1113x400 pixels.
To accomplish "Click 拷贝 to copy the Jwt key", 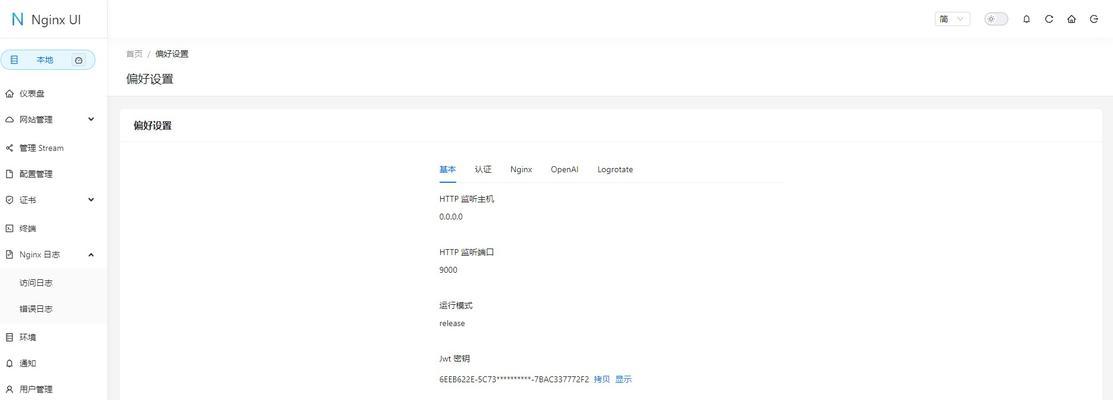I will (601, 379).
